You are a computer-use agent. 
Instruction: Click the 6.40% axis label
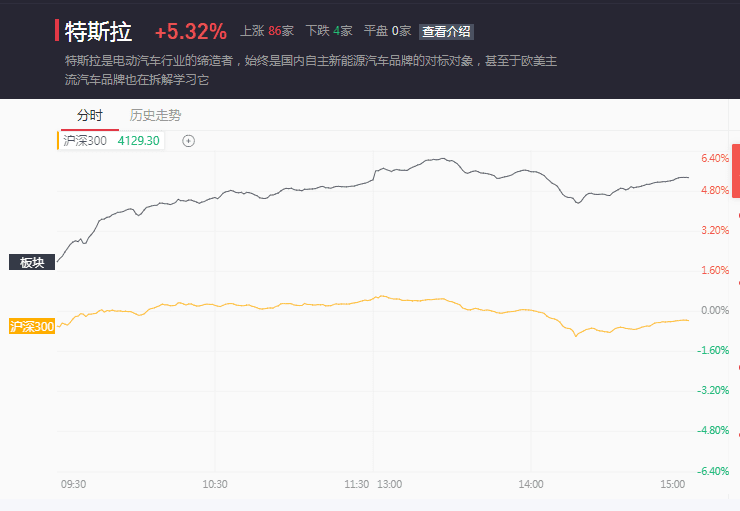(715, 158)
